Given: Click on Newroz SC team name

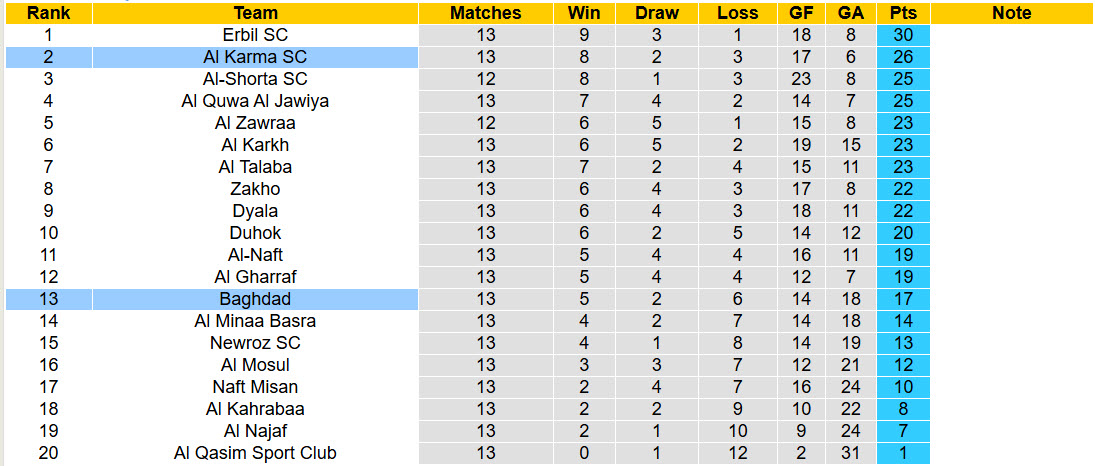Looking at the screenshot, I should coord(255,343).
